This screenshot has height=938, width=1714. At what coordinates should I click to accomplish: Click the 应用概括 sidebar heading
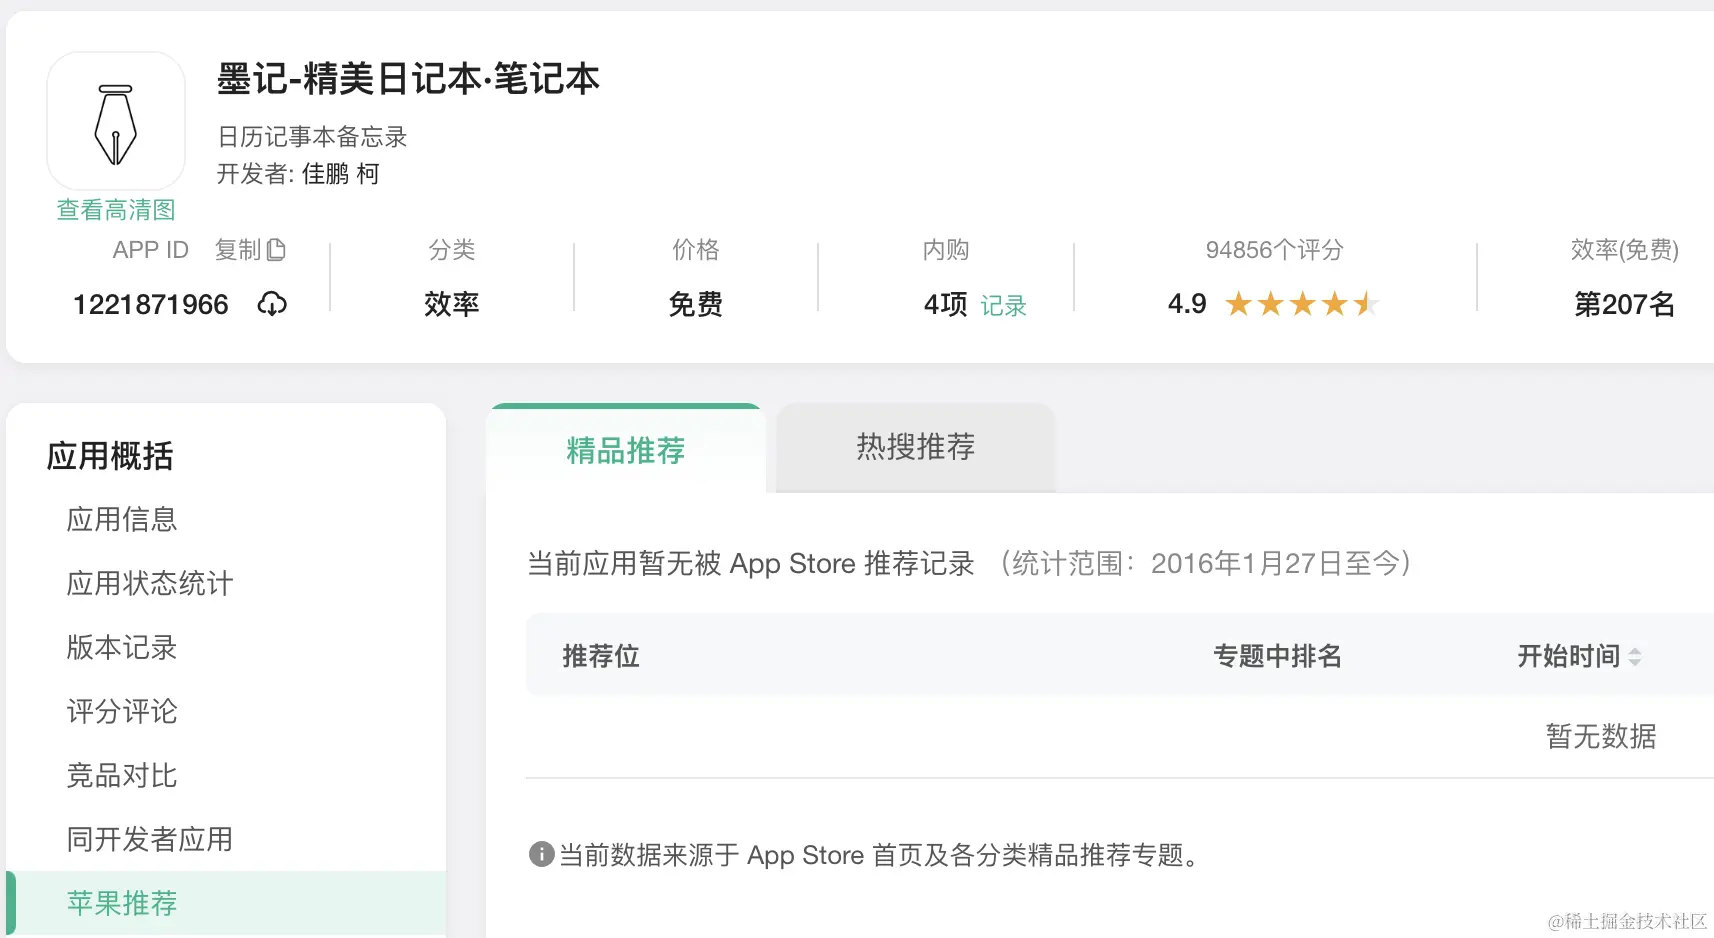pyautogui.click(x=110, y=456)
